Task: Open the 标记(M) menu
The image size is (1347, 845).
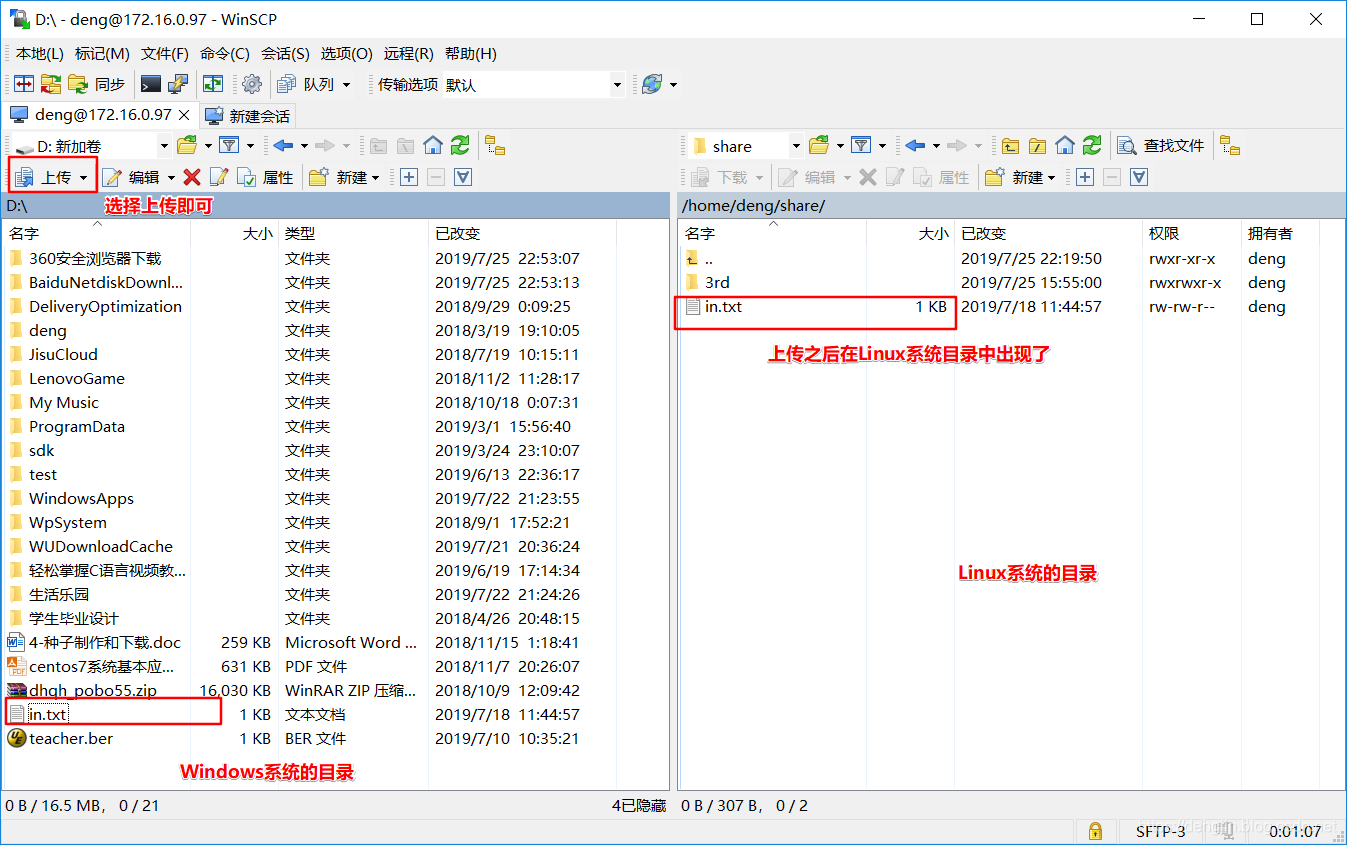Action: 102,53
